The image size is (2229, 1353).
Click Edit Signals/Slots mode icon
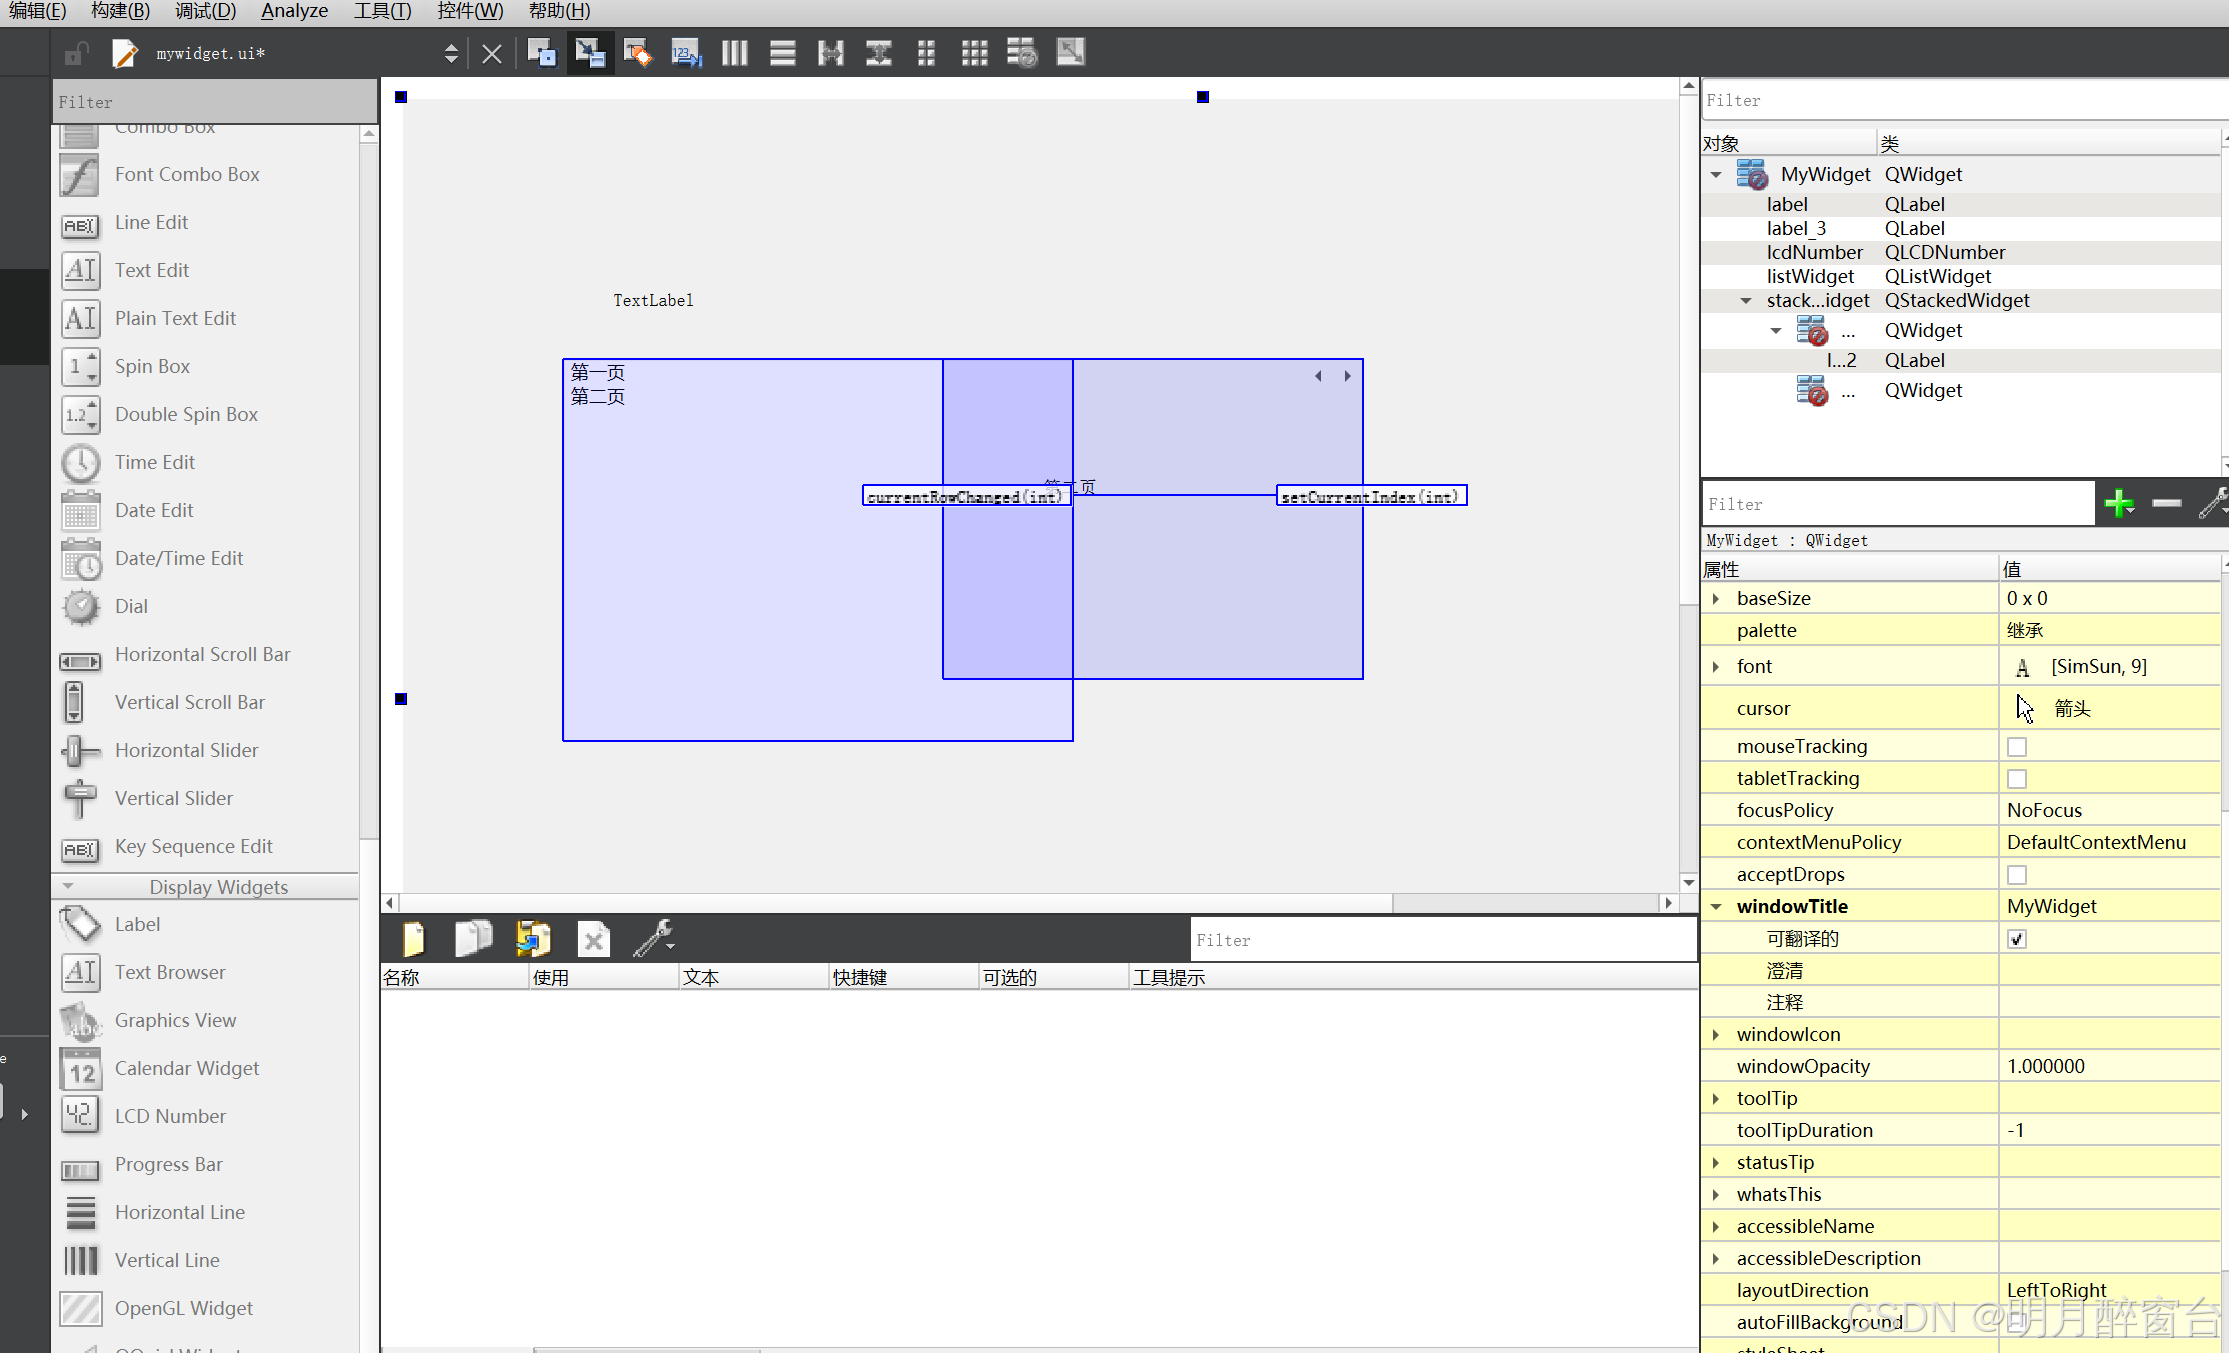[589, 52]
